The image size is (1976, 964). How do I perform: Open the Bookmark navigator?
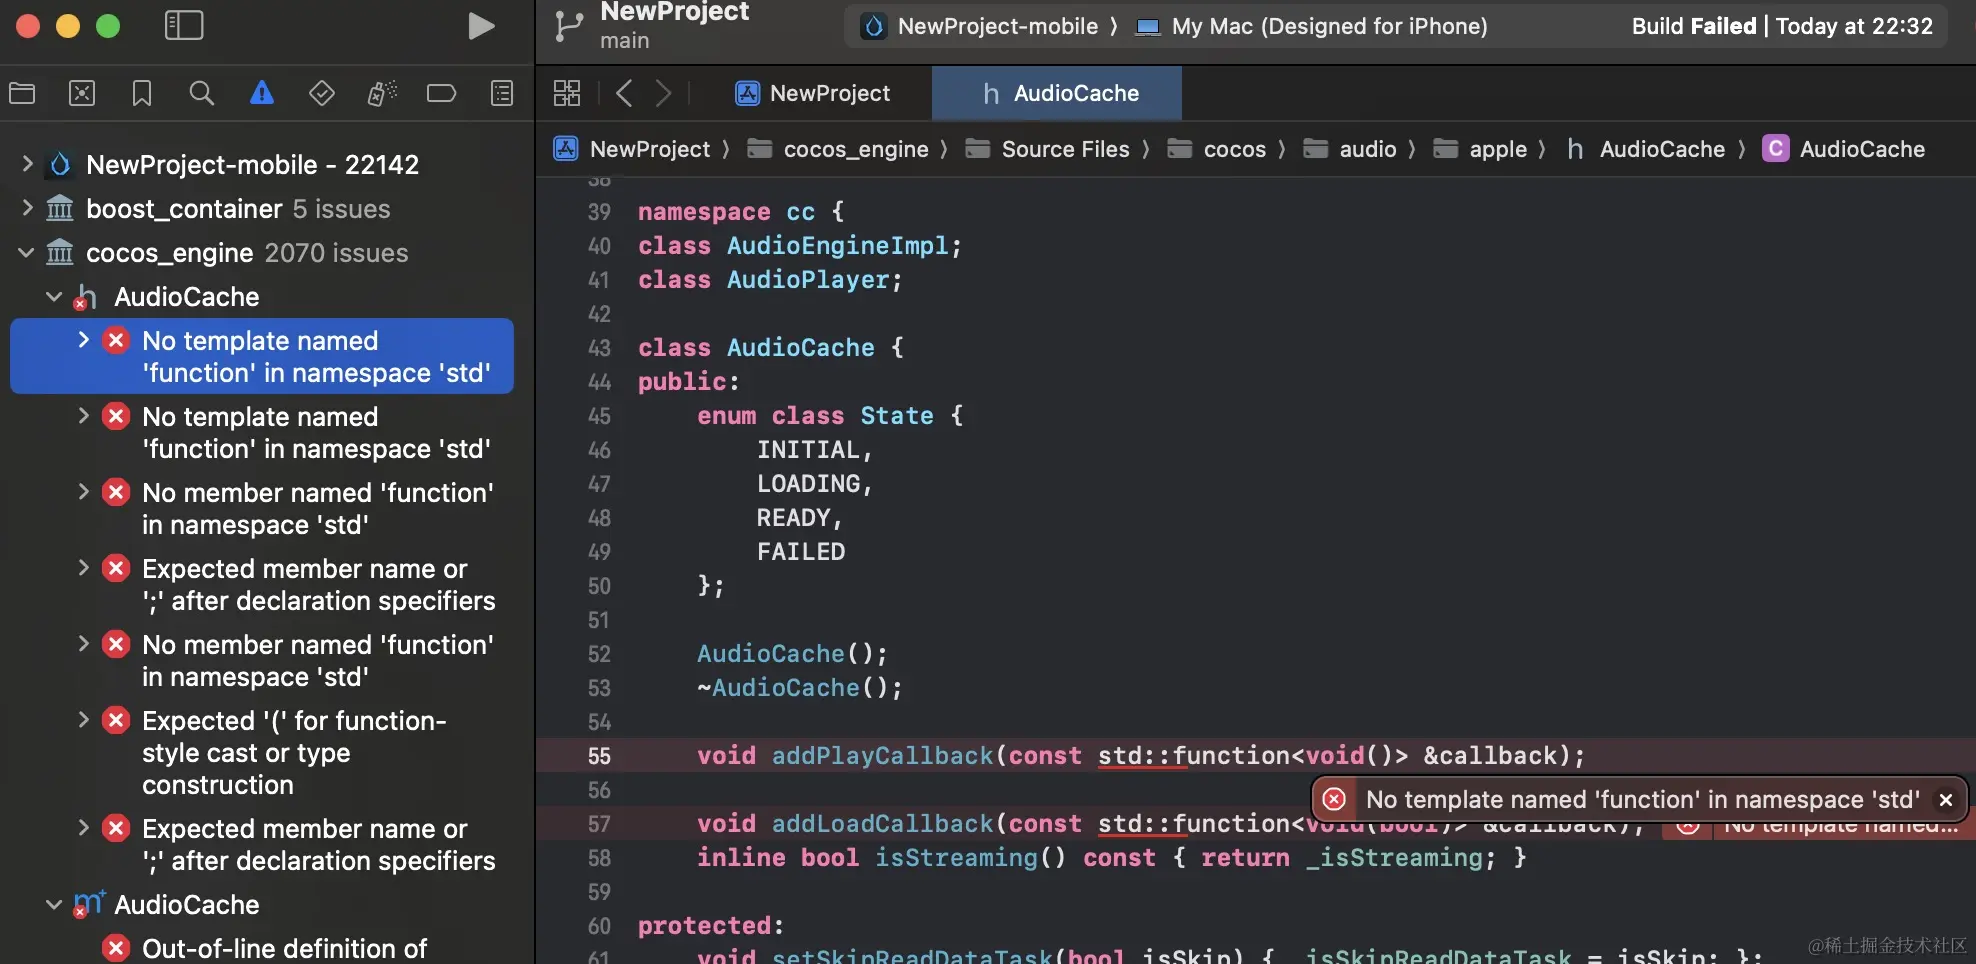[x=142, y=93]
